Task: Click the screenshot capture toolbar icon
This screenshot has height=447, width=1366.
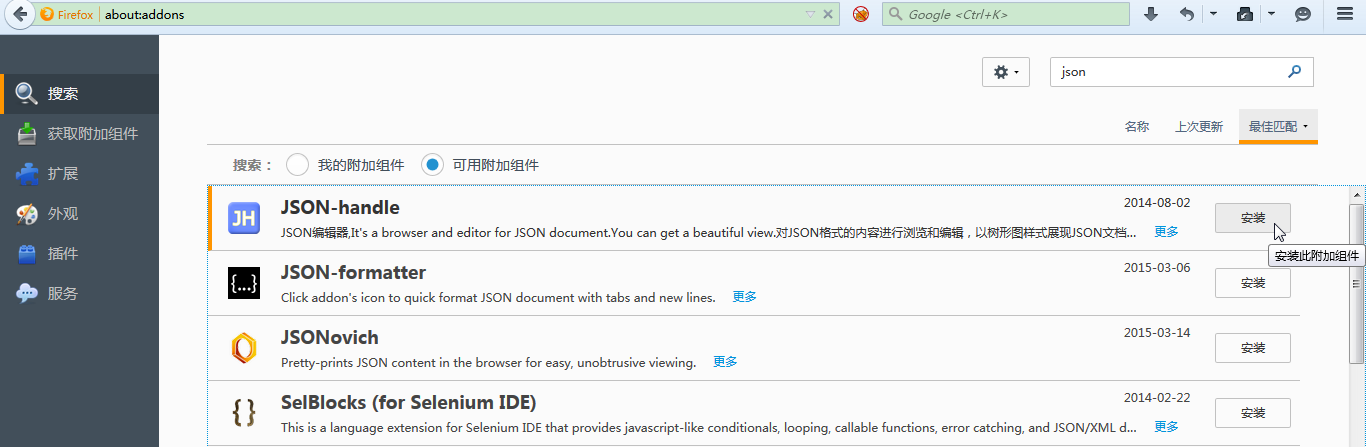Action: tap(1245, 14)
